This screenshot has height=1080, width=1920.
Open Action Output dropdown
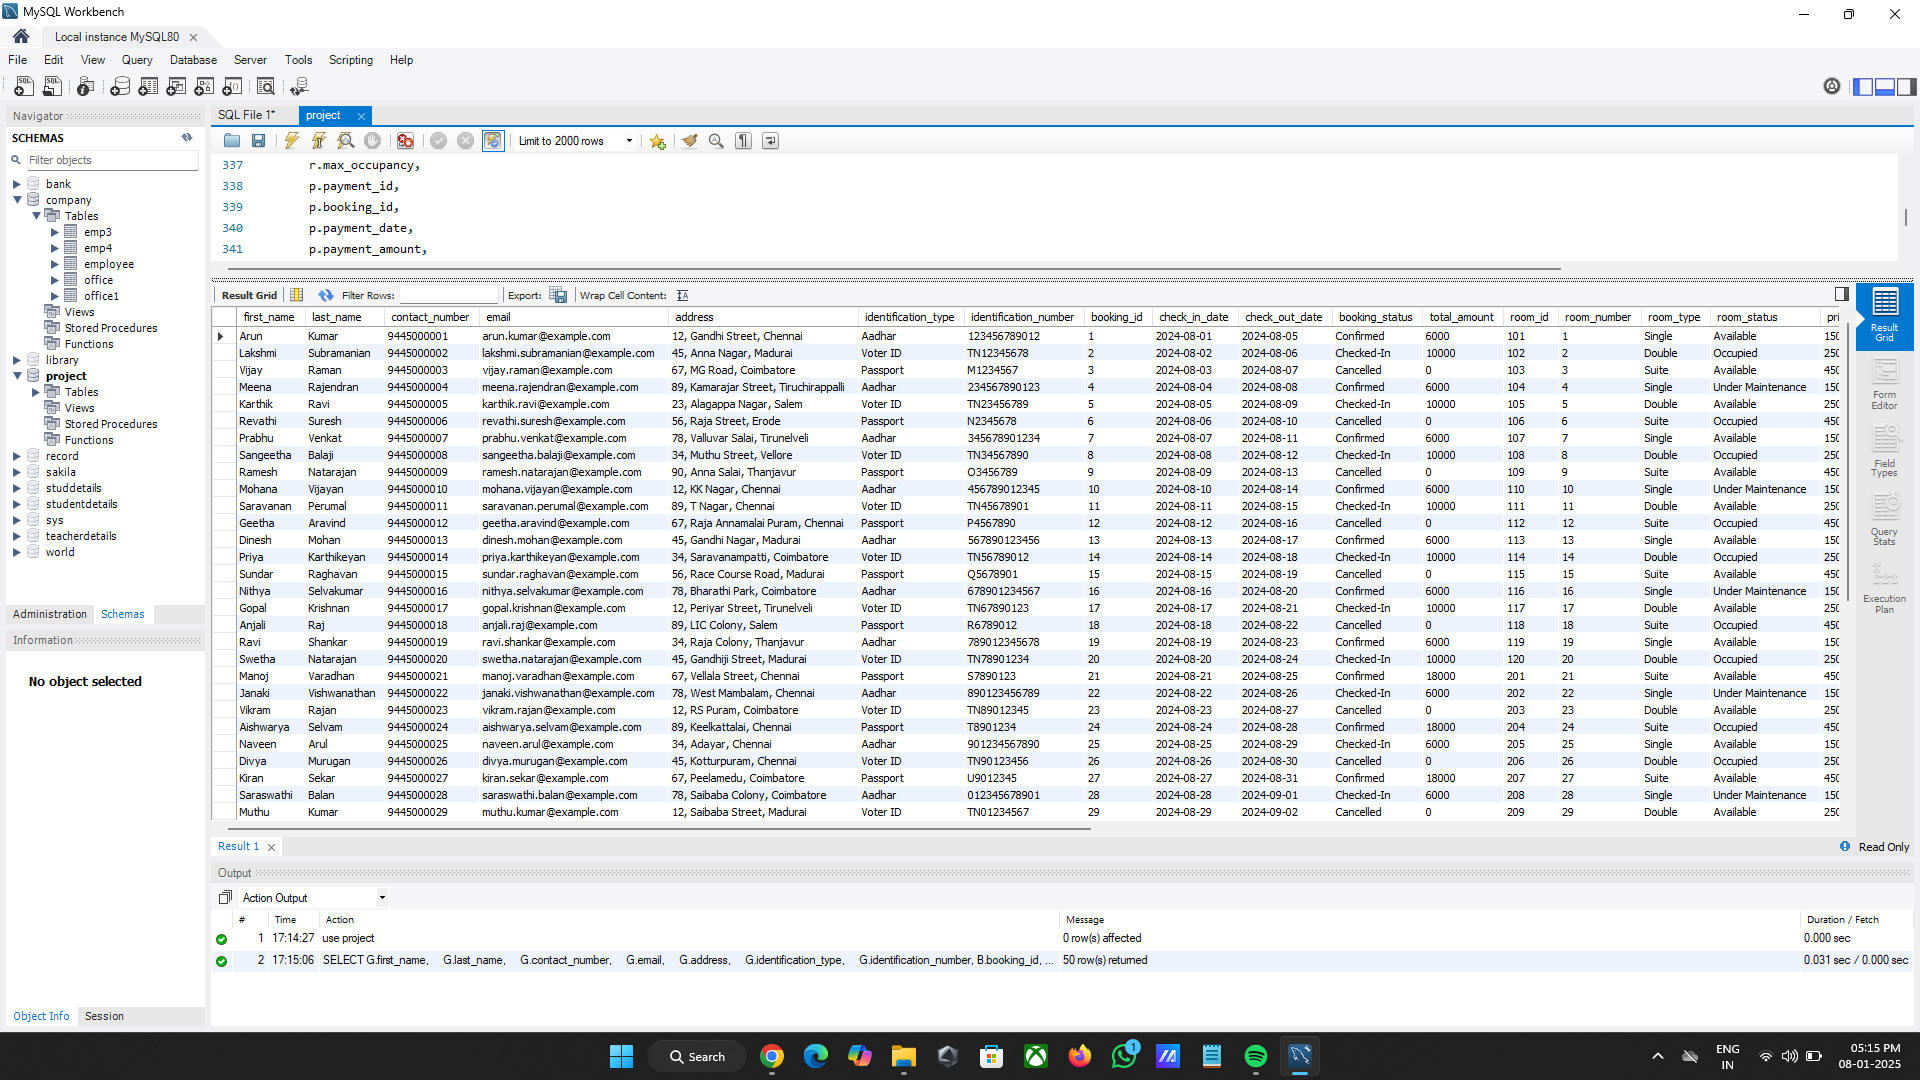(382, 898)
